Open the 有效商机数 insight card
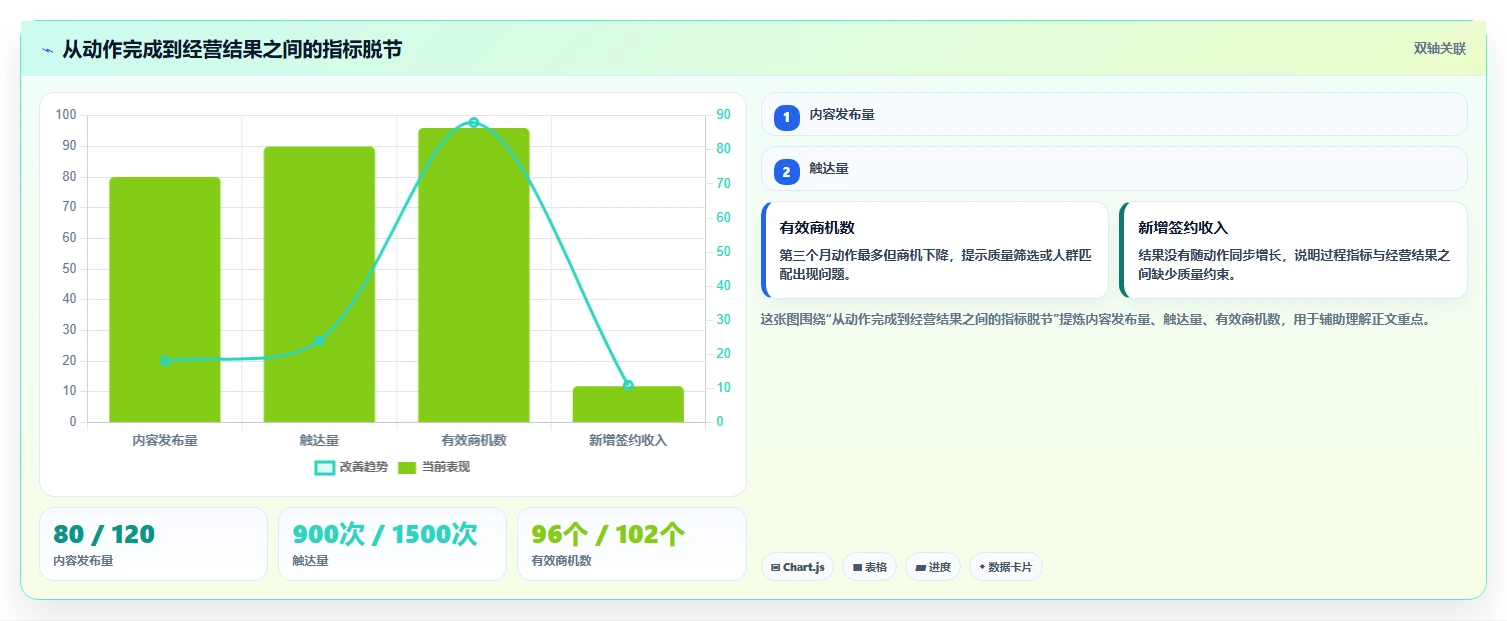The image size is (1507, 621). (935, 250)
